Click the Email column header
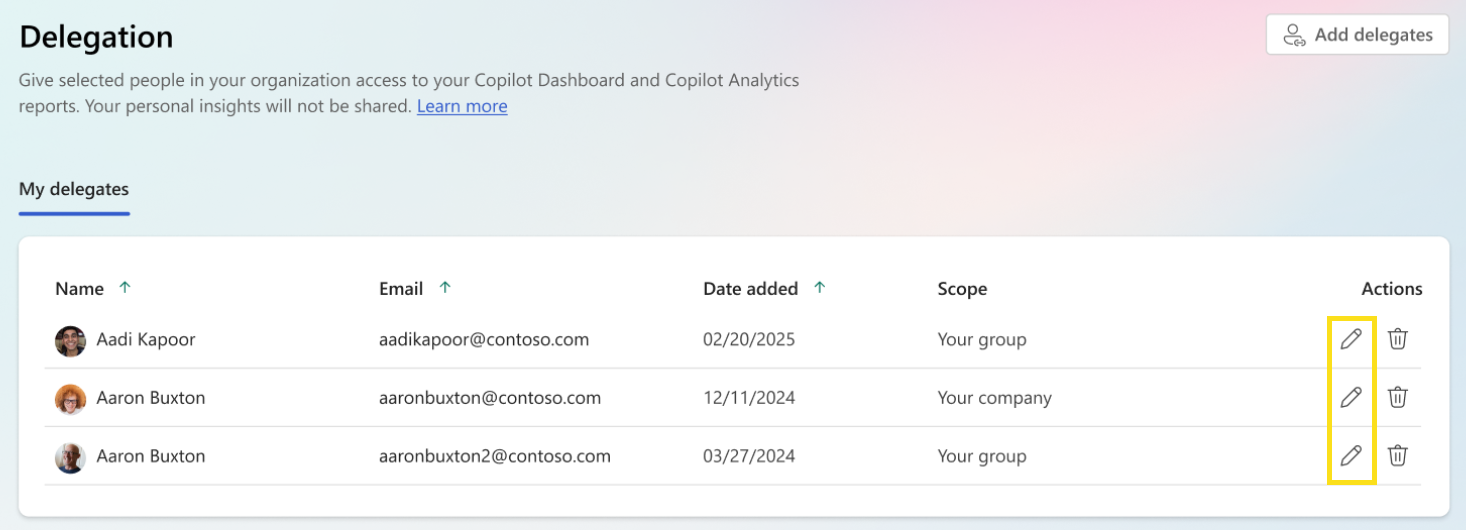The image size is (1466, 530). (401, 289)
